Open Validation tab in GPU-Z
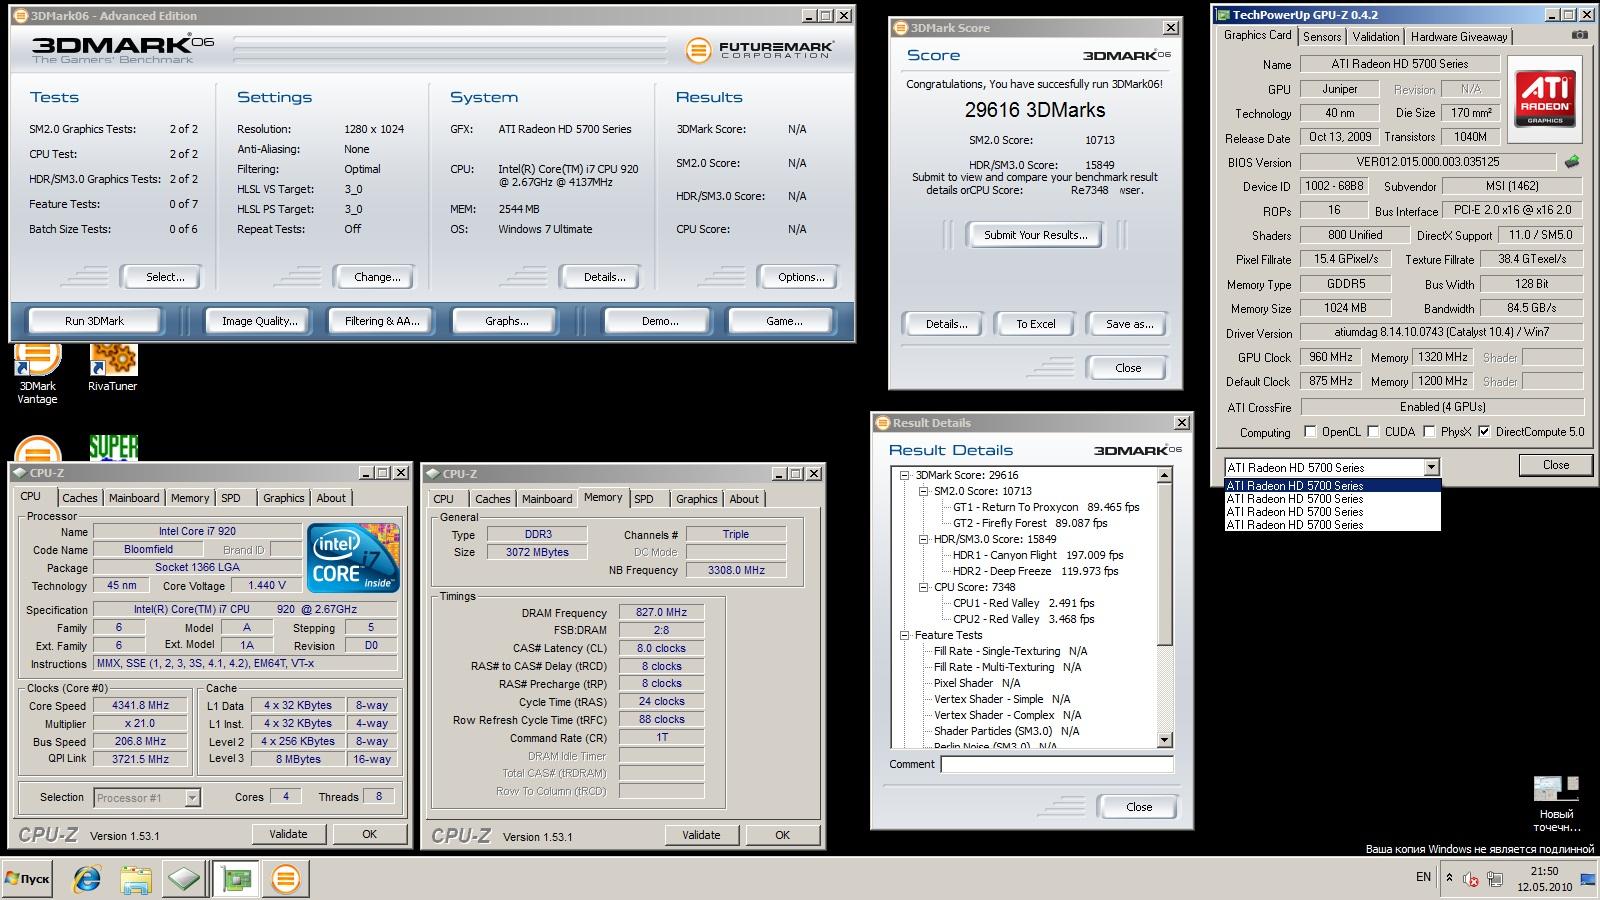Image resolution: width=1600 pixels, height=900 pixels. coord(1376,37)
